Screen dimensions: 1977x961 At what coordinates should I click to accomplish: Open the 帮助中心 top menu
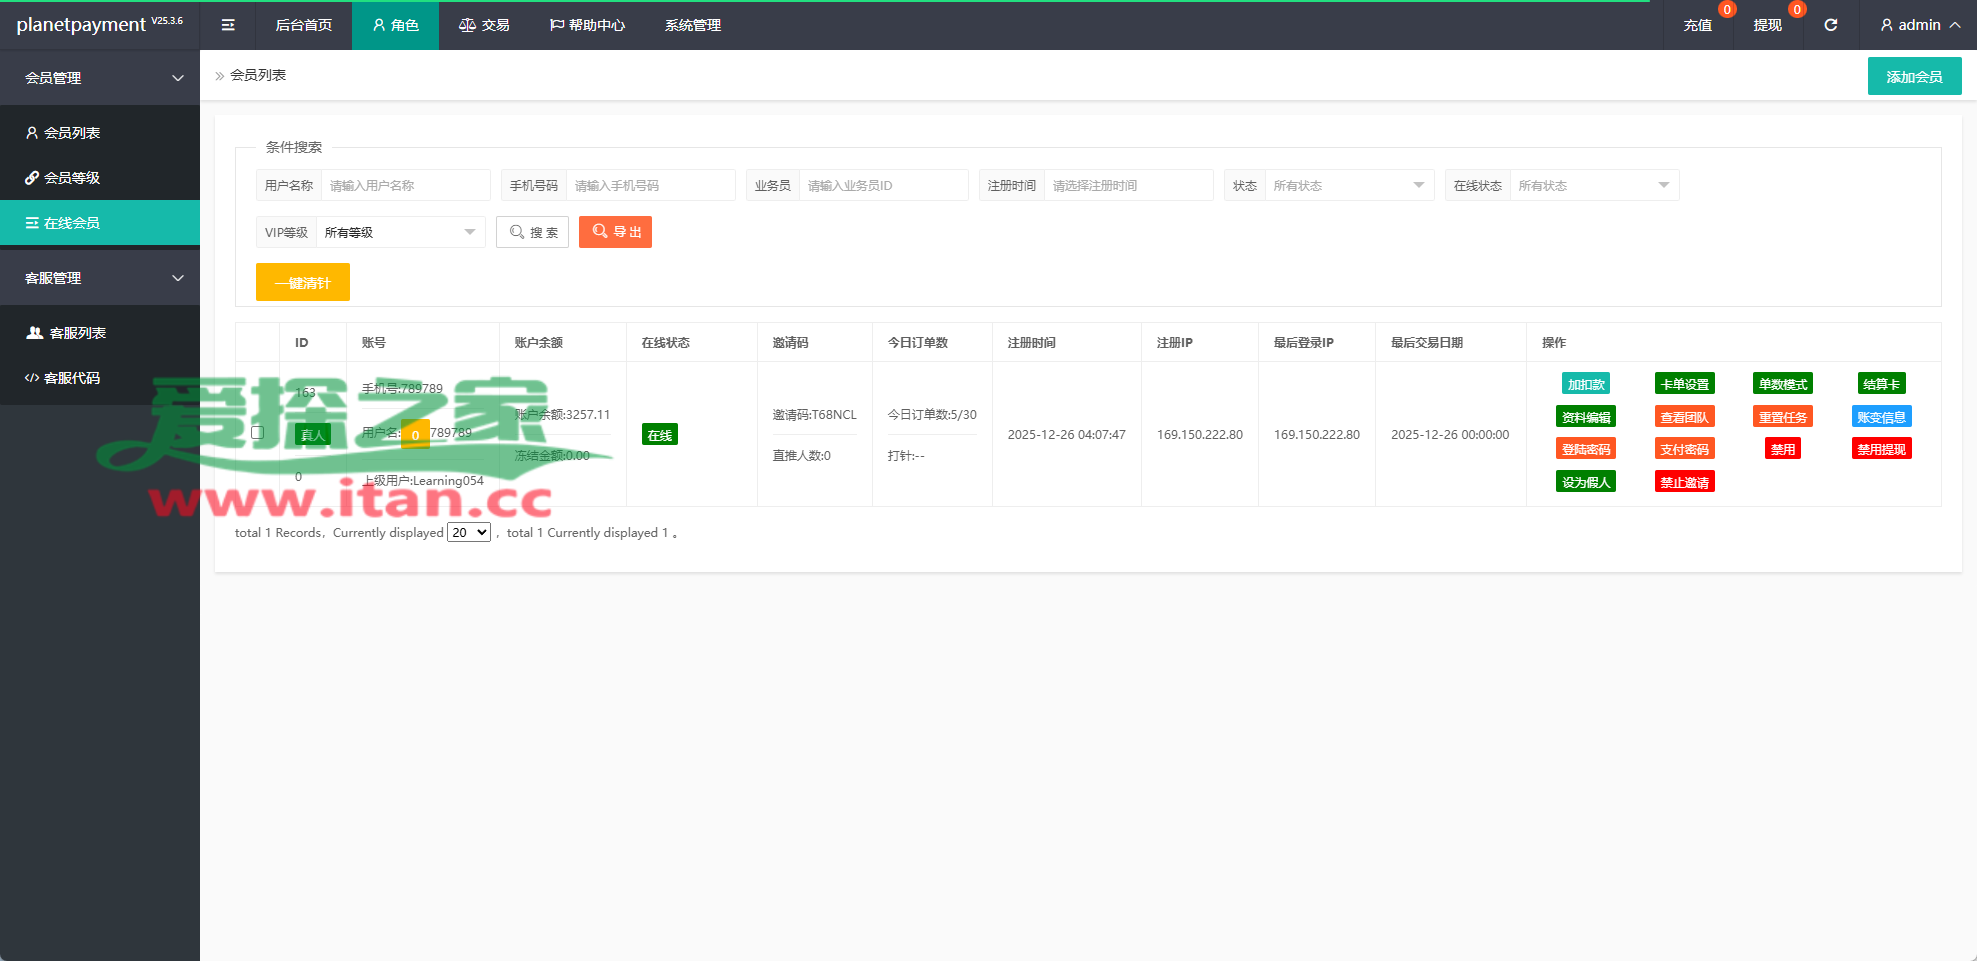(x=587, y=25)
